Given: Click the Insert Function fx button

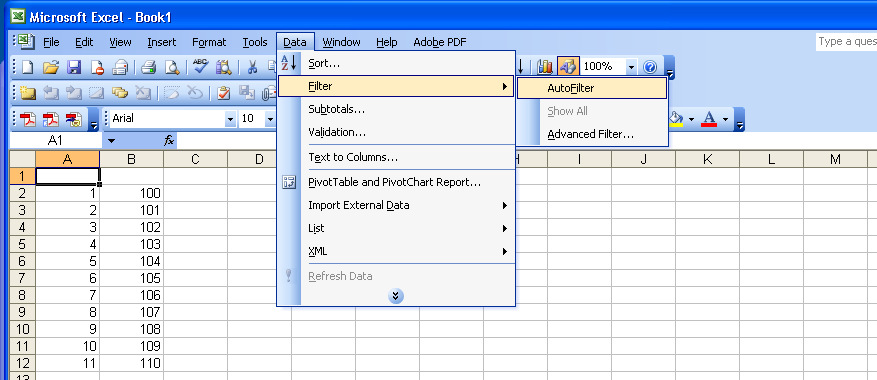Looking at the screenshot, I should click(169, 140).
